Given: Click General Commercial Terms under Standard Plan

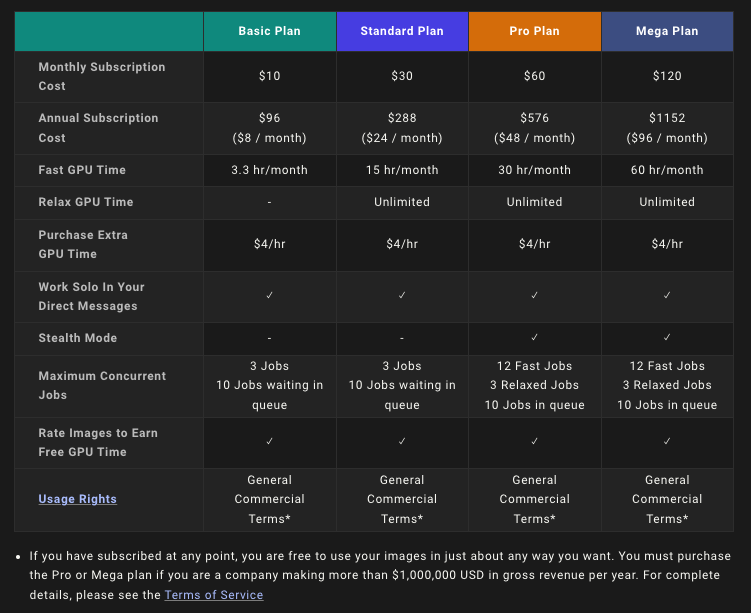Looking at the screenshot, I should pos(402,499).
